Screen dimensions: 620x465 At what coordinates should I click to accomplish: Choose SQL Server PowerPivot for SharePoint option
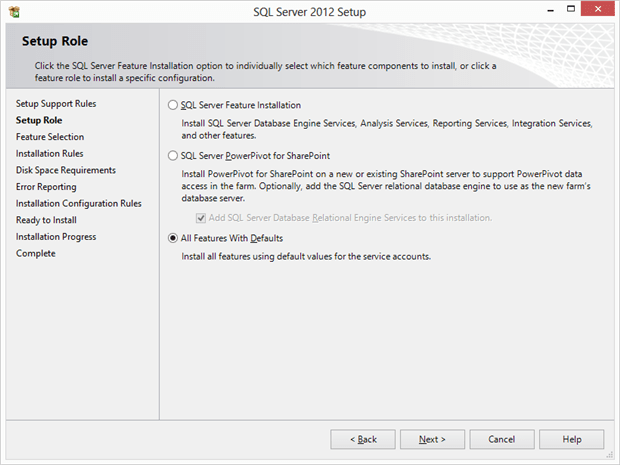click(173, 156)
